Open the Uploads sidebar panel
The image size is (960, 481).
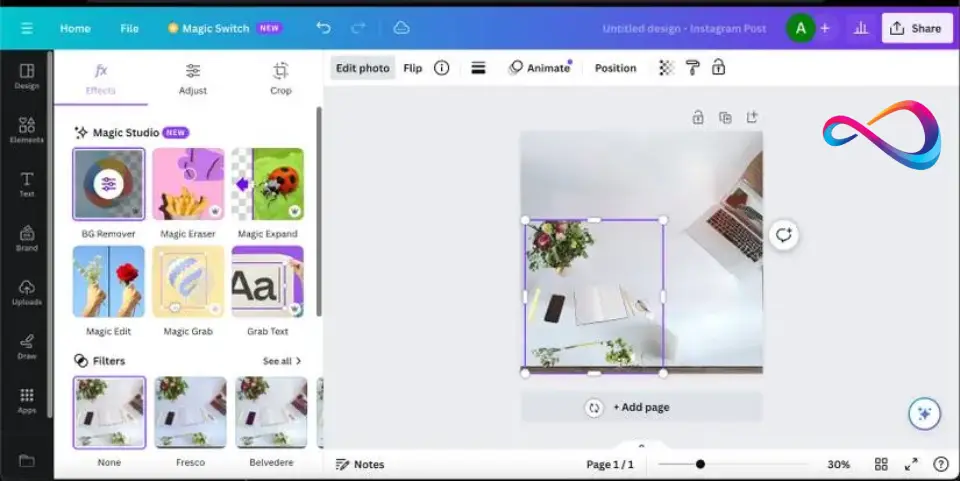pos(27,292)
